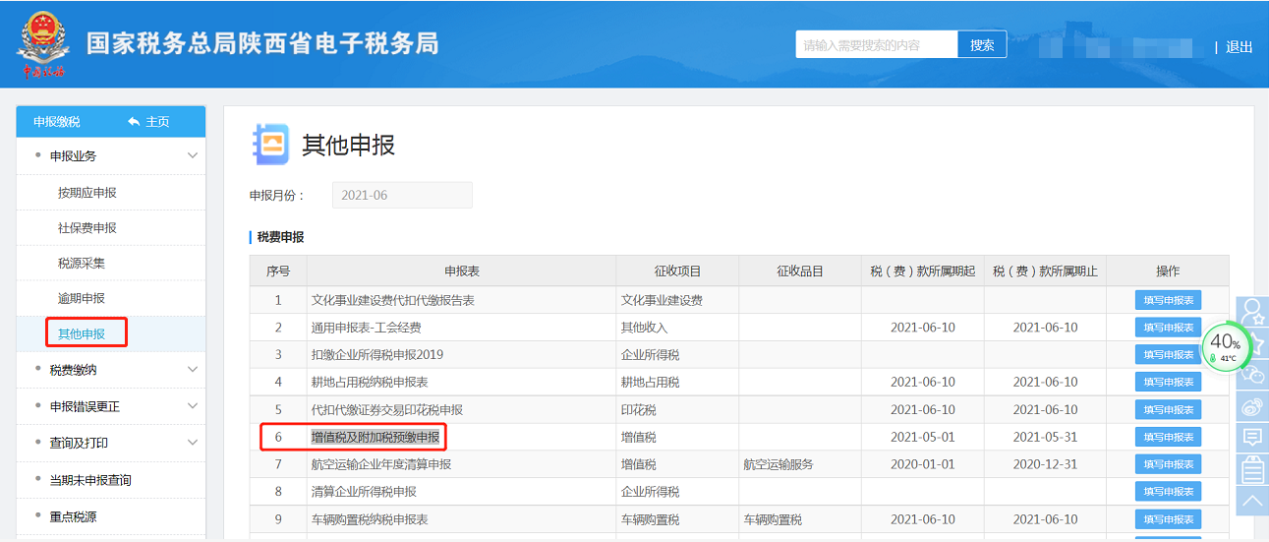Click the 其他申报 notebook icon
Screen dimensions: 1269x542
pos(270,145)
